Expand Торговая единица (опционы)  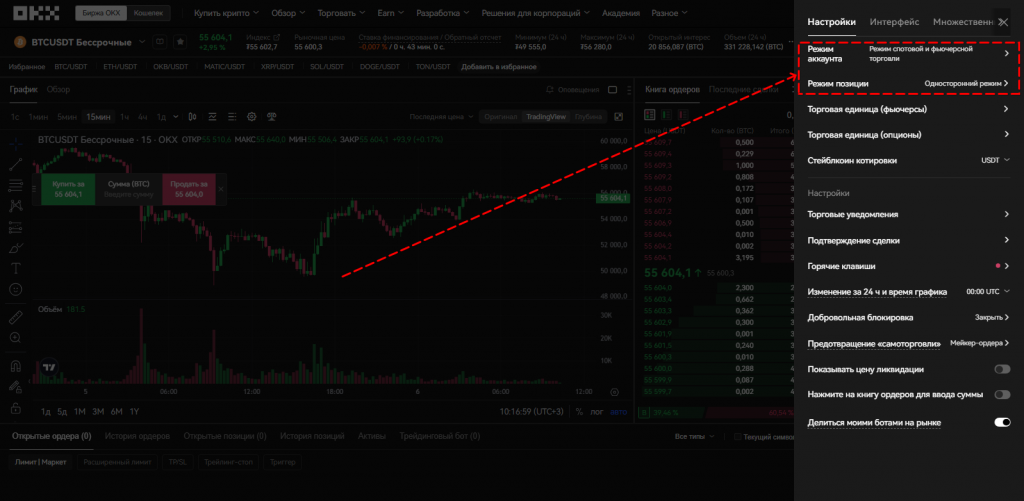(908, 135)
